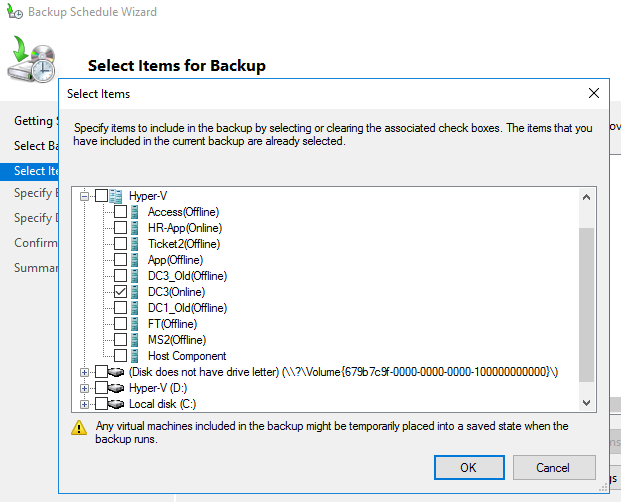The width and height of the screenshot is (621, 502).
Task: Click the Ticket2(Offline) VM icon
Action: tap(135, 244)
